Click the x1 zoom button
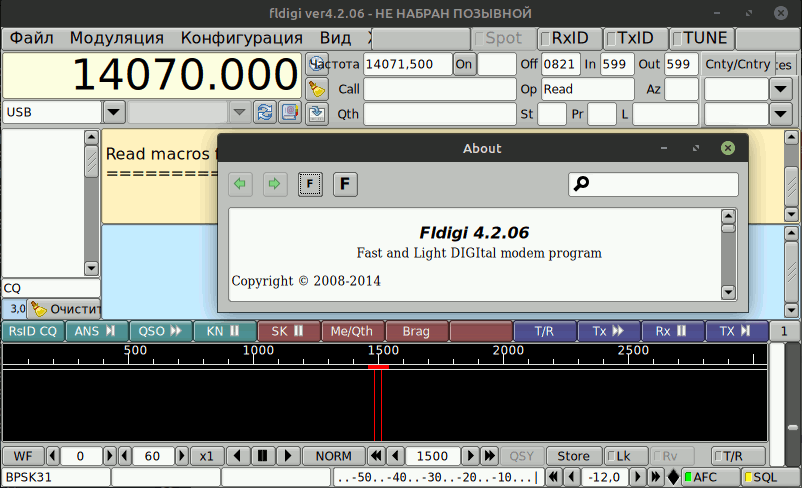 pos(207,456)
